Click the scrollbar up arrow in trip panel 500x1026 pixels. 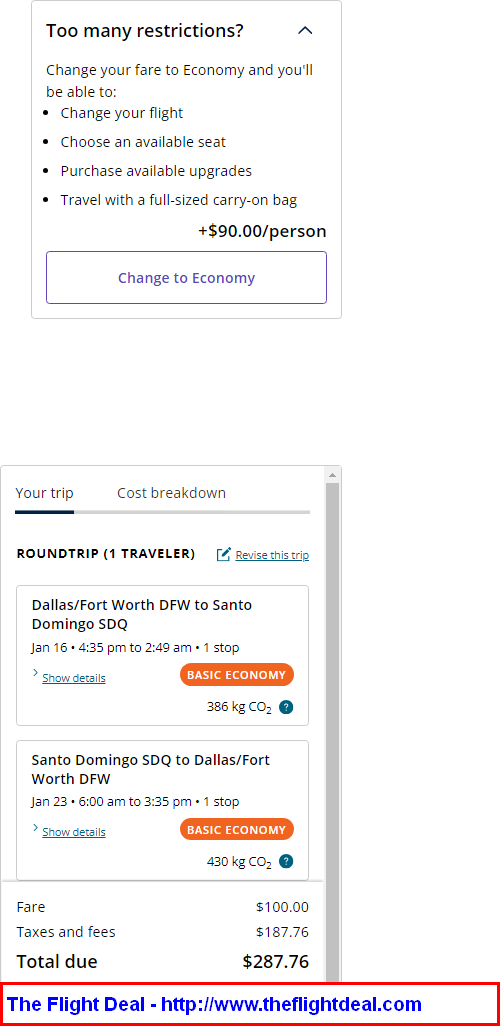tap(332, 474)
